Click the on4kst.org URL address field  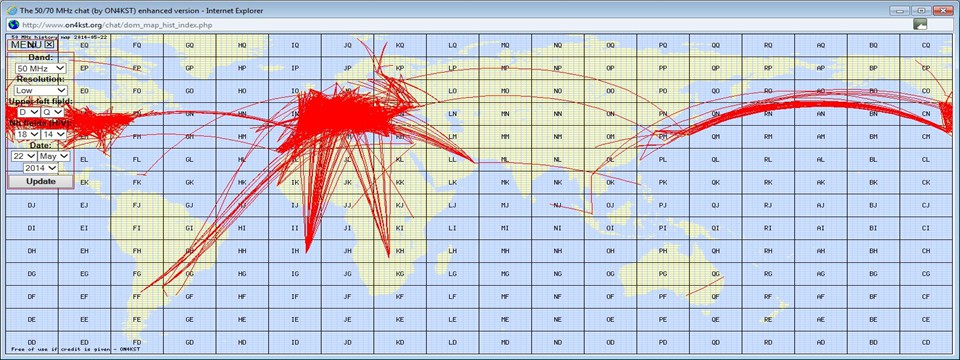(465, 25)
